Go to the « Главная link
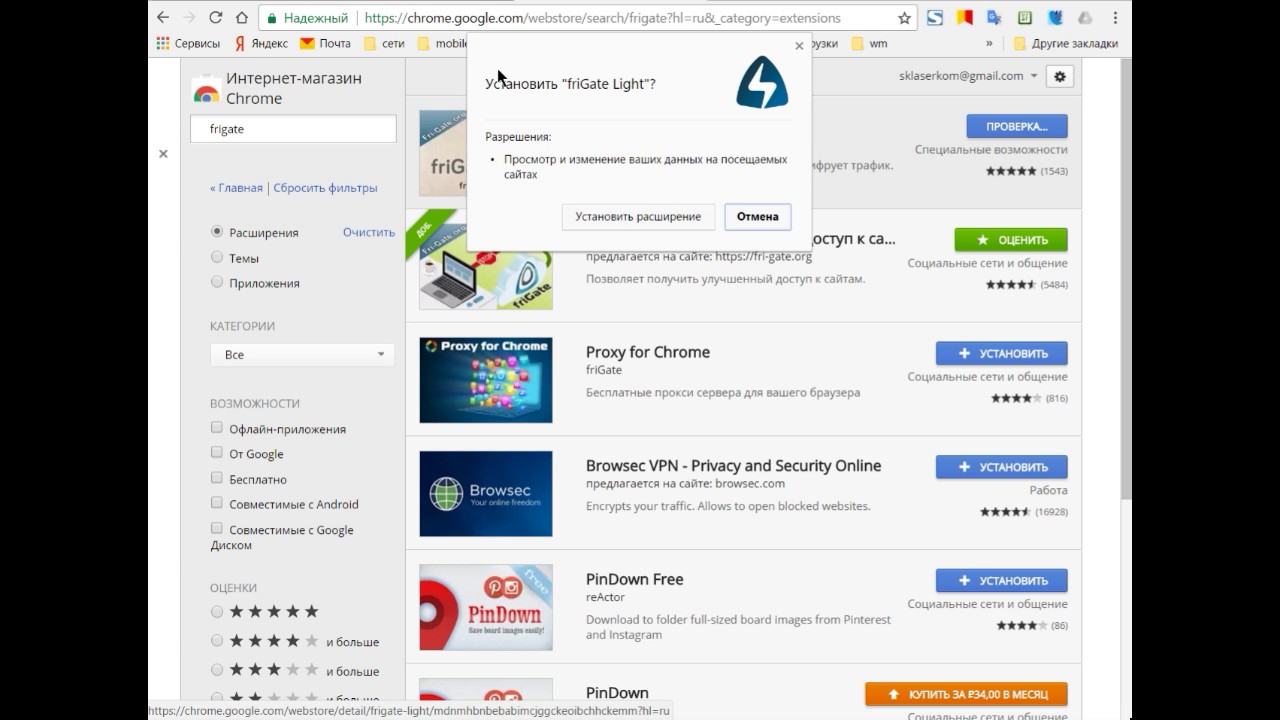The height and width of the screenshot is (720, 1280). pyautogui.click(x=237, y=188)
